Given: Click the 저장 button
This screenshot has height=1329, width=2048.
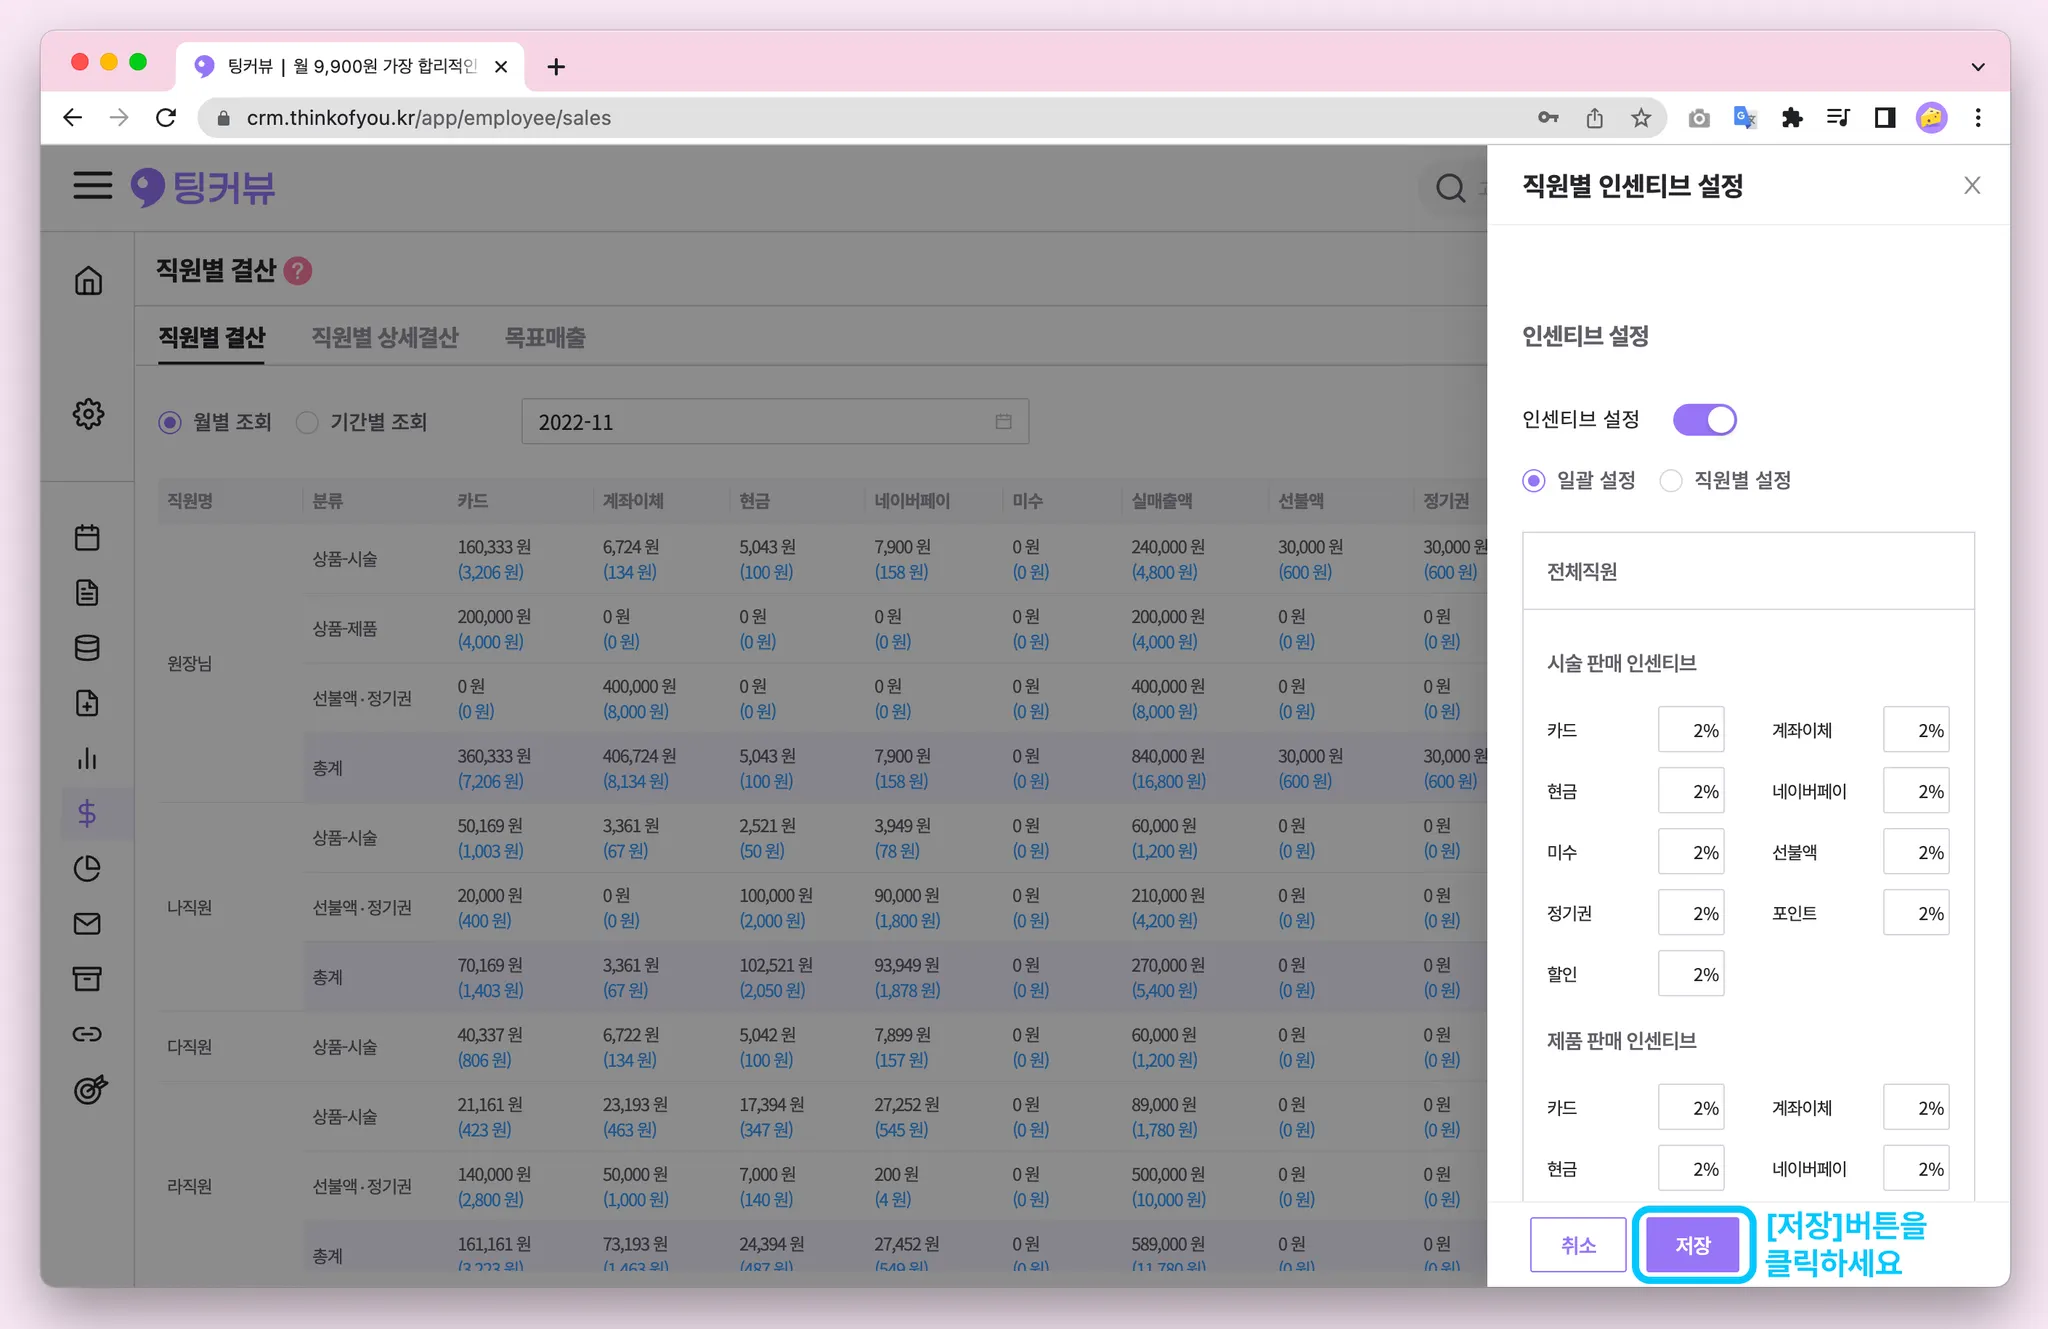Looking at the screenshot, I should tap(1692, 1245).
